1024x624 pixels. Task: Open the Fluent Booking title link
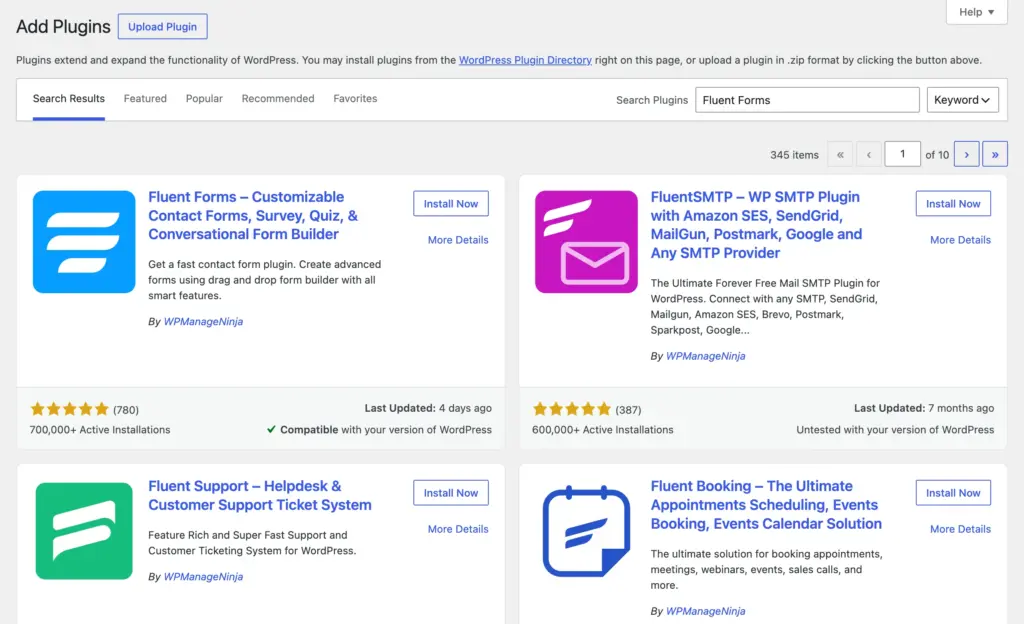pos(766,505)
